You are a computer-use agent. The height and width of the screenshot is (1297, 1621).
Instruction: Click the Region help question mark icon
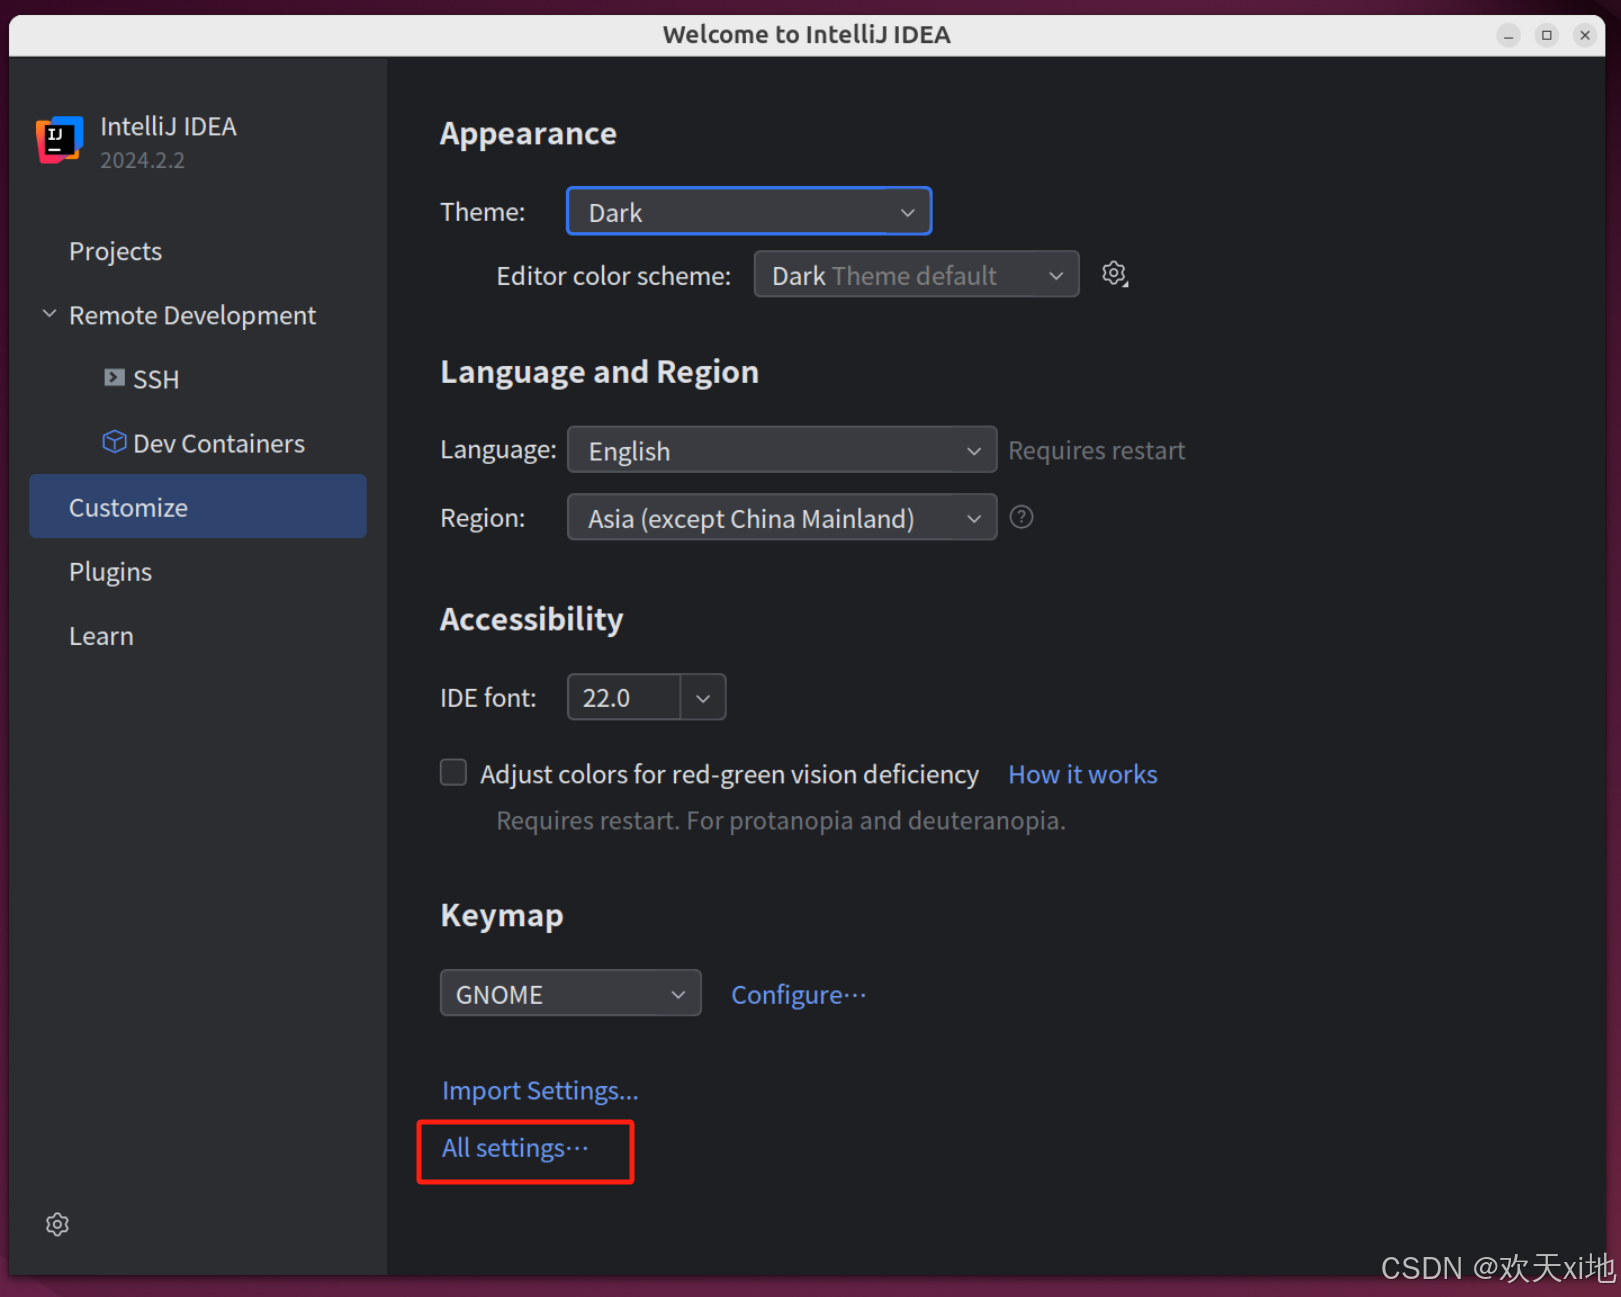pos(1021,517)
